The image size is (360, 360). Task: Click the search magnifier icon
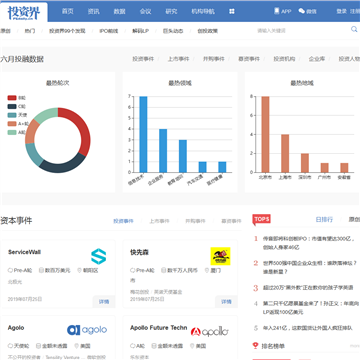[x=354, y=30]
